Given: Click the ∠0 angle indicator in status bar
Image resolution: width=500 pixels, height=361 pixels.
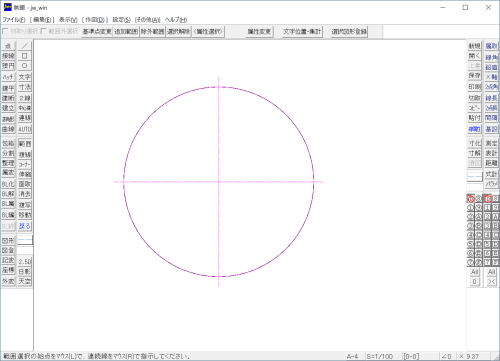Looking at the screenshot, I should point(446,356).
